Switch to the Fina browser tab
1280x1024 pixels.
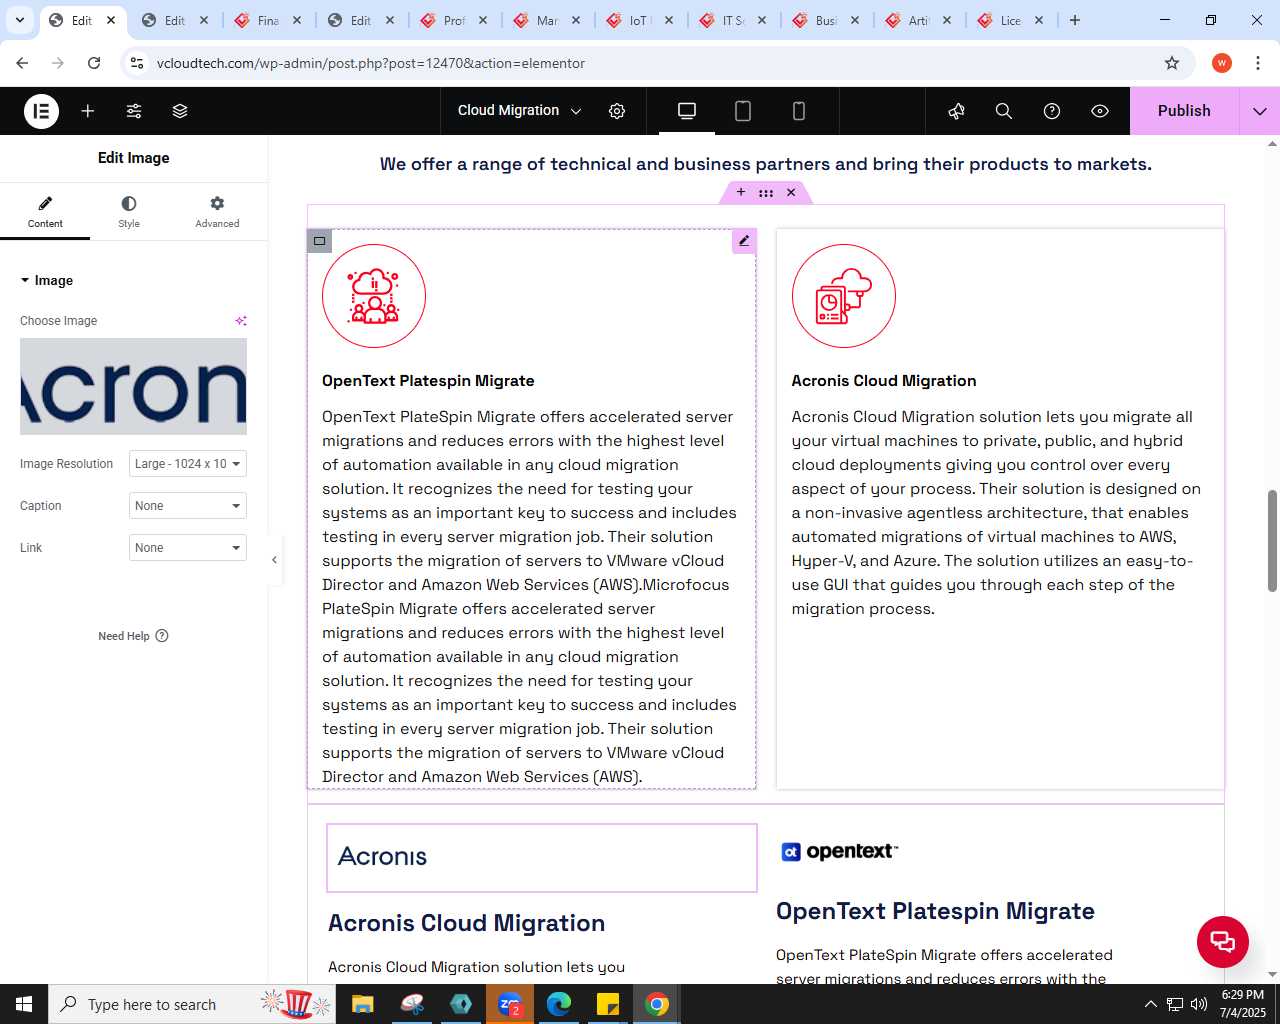268,20
